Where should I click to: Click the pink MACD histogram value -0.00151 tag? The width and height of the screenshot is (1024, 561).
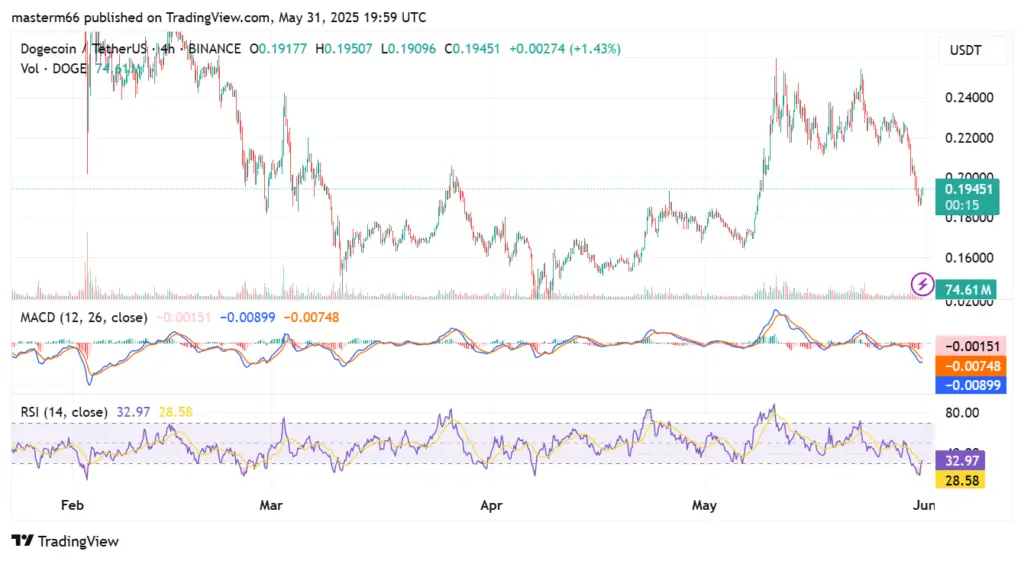coord(968,346)
